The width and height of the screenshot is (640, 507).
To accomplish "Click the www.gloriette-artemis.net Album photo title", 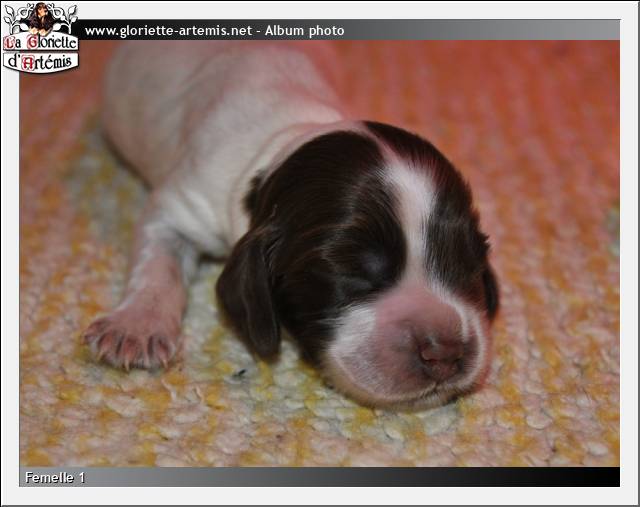I will 214,31.
